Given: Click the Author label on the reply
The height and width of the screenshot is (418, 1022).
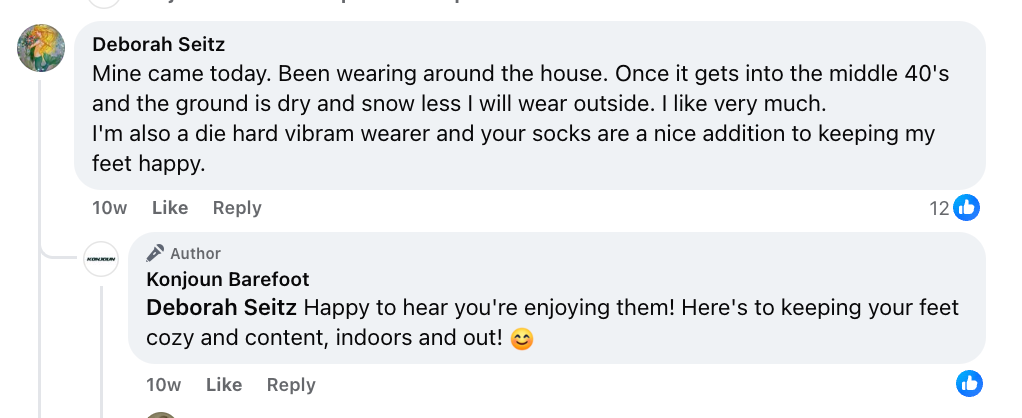Looking at the screenshot, I should click(x=195, y=254).
